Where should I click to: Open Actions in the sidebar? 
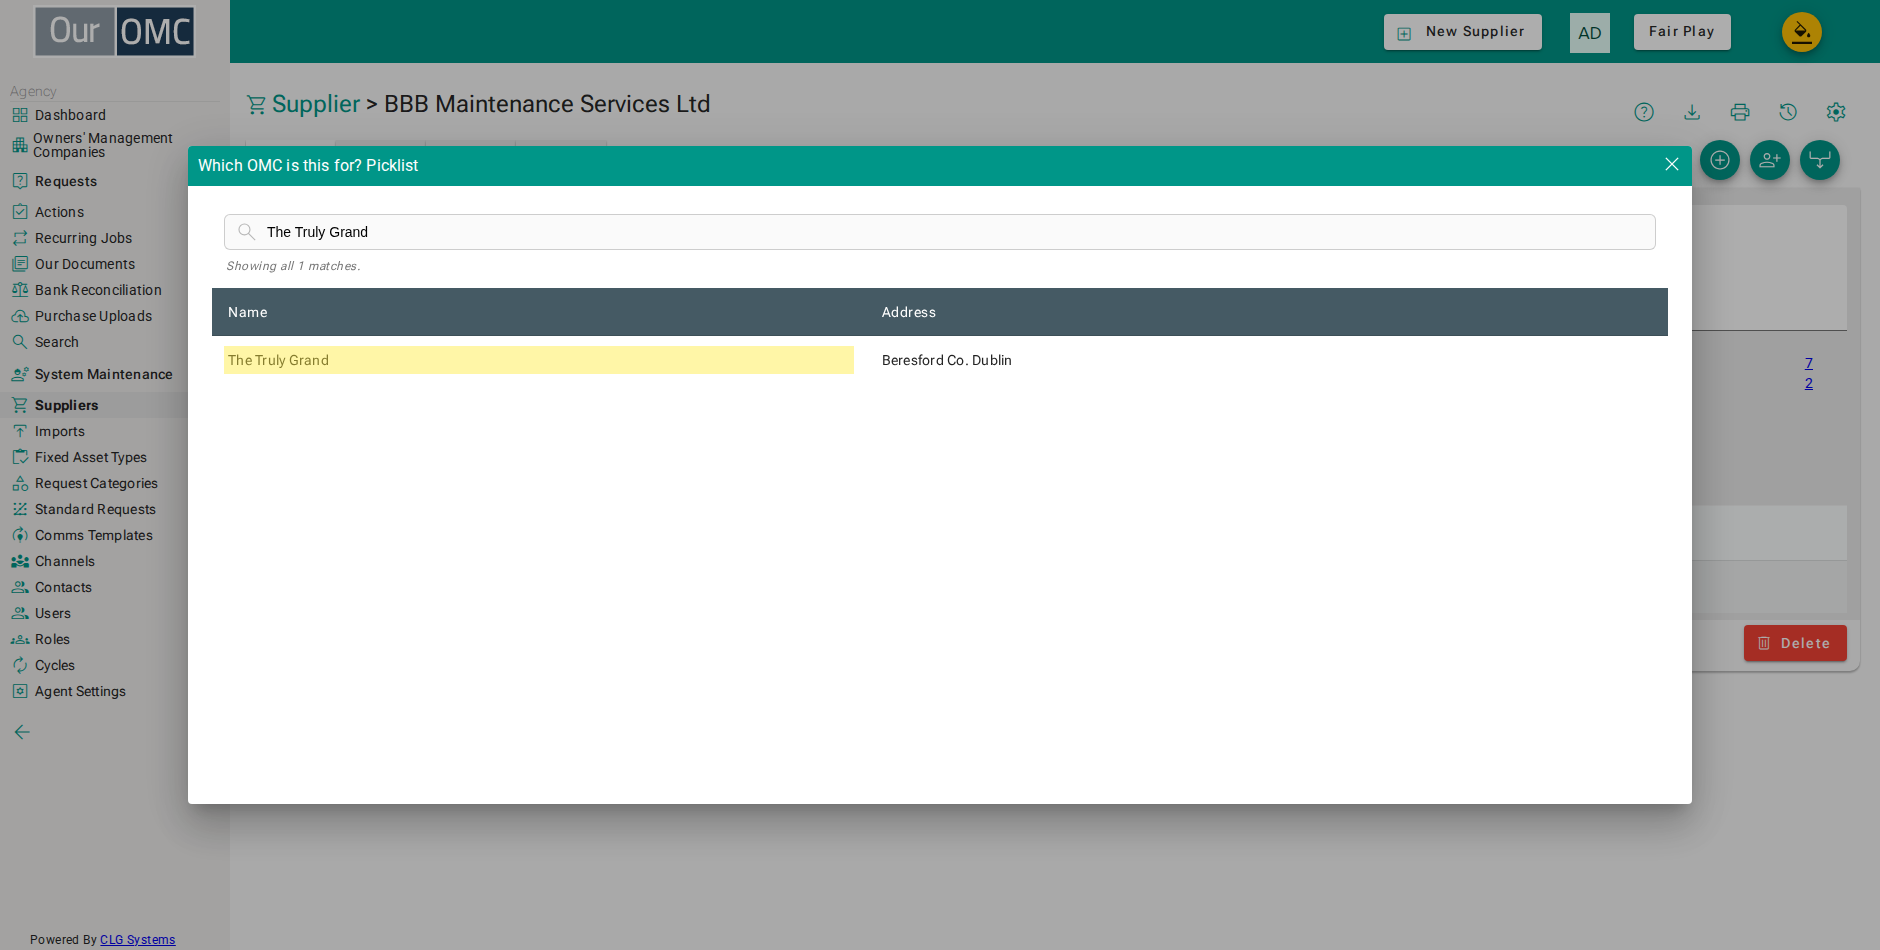(x=59, y=212)
